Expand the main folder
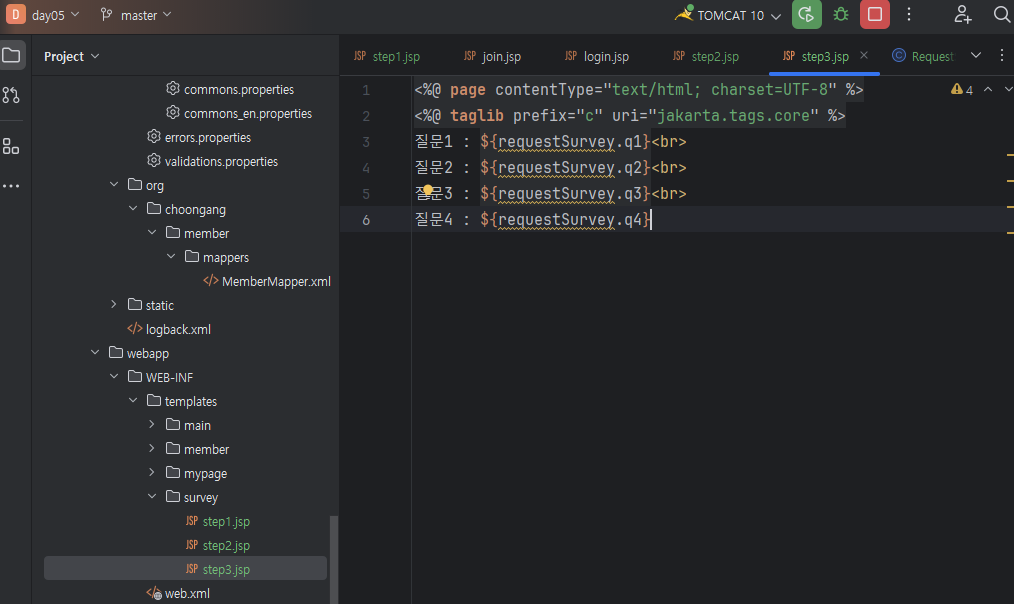Image resolution: width=1014 pixels, height=604 pixels. [152, 424]
